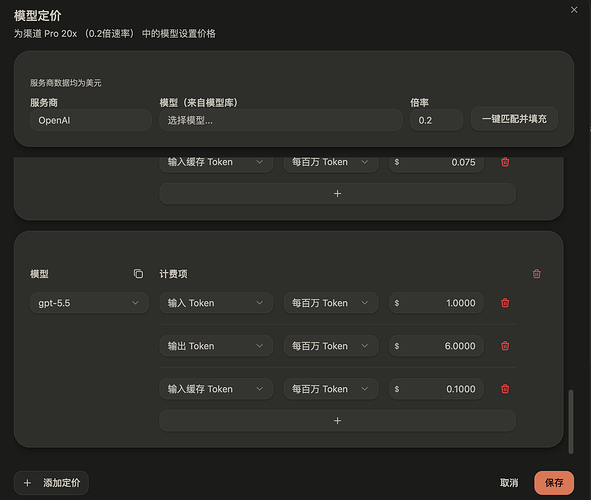Click the 0.1000 price field

point(436,389)
